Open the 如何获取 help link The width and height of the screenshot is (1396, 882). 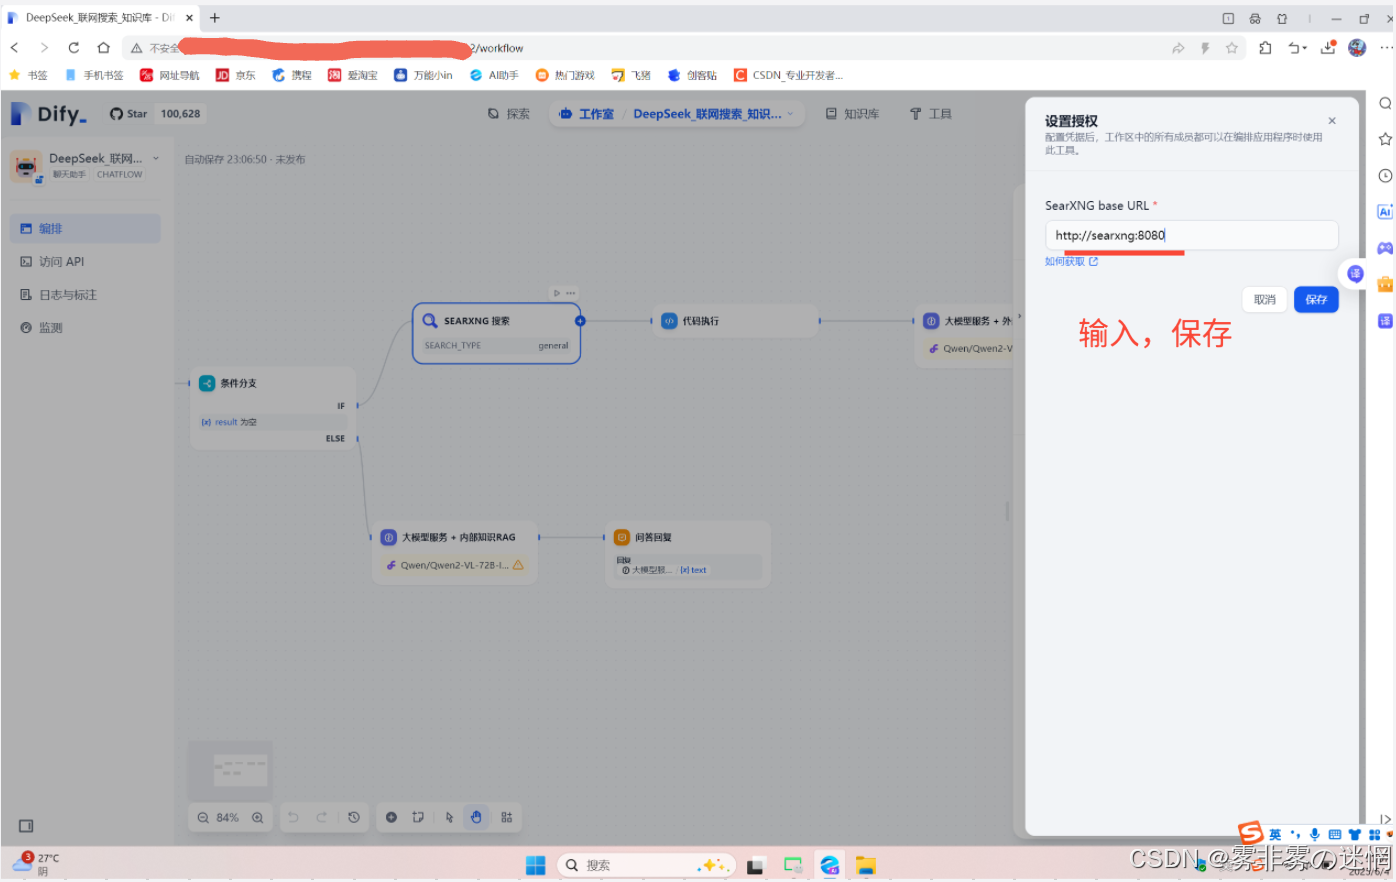(1071, 262)
